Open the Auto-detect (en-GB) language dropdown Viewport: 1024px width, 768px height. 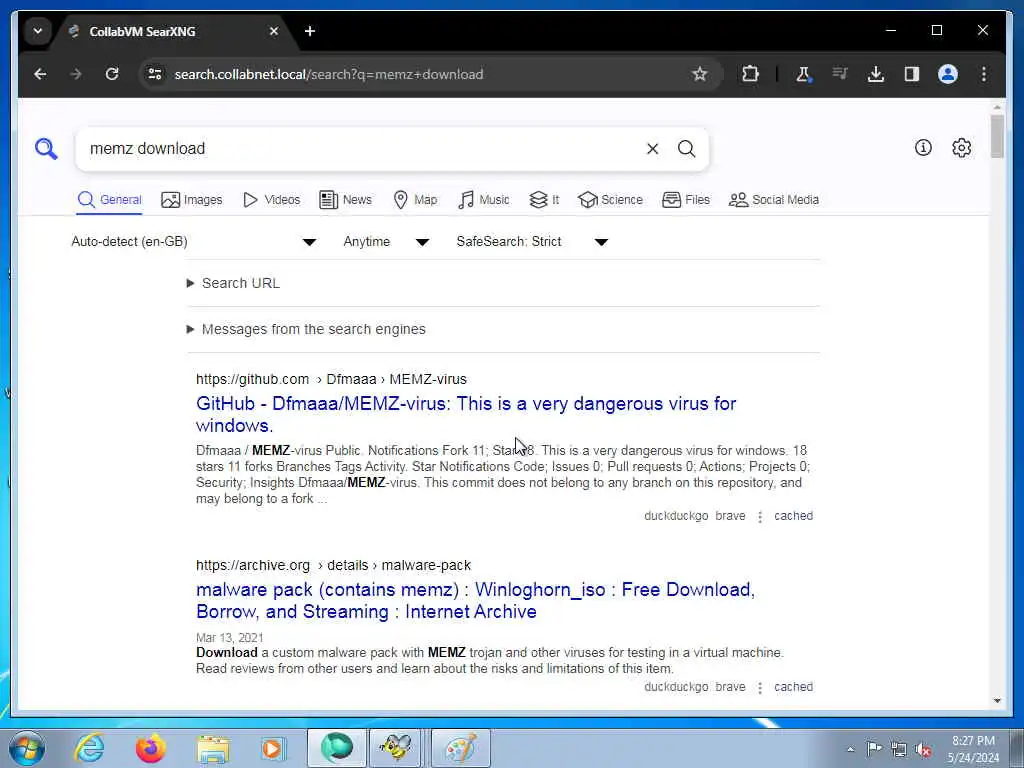pyautogui.click(x=193, y=242)
